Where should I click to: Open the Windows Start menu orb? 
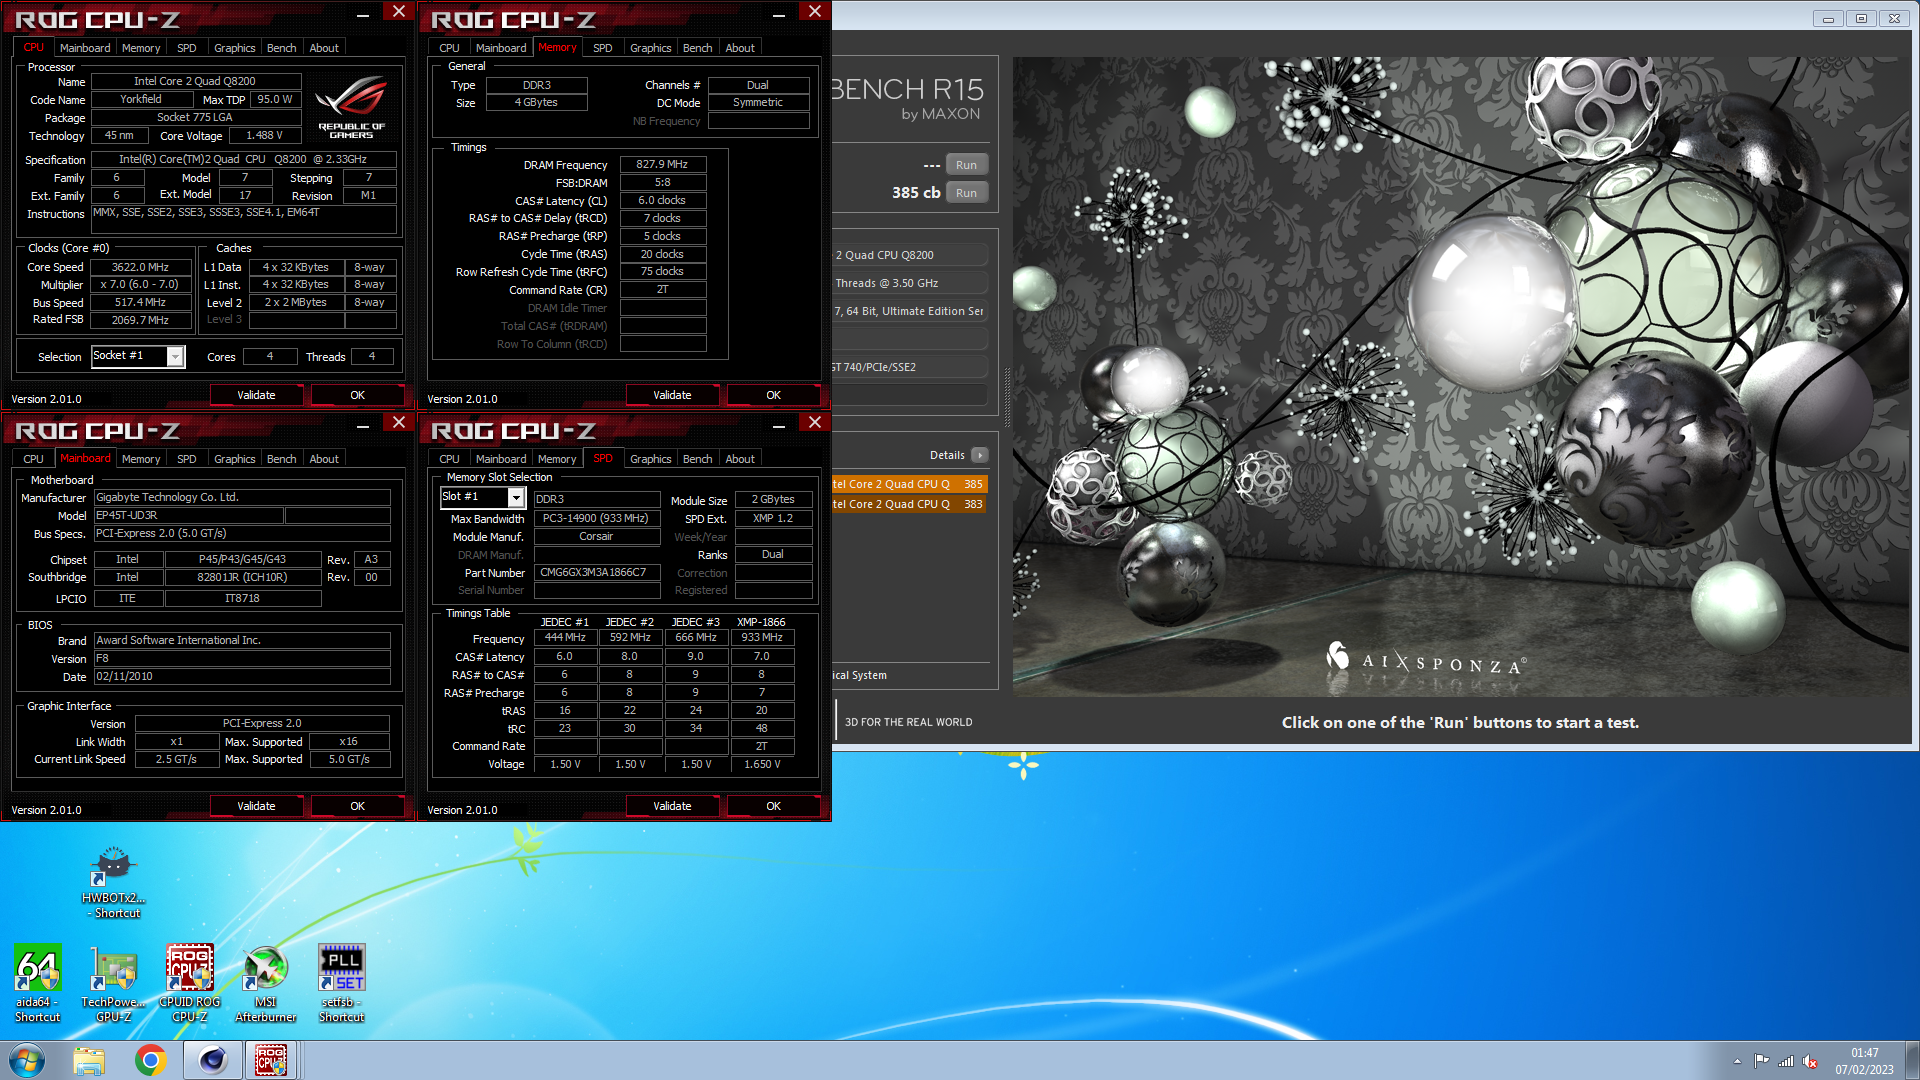click(x=27, y=1060)
